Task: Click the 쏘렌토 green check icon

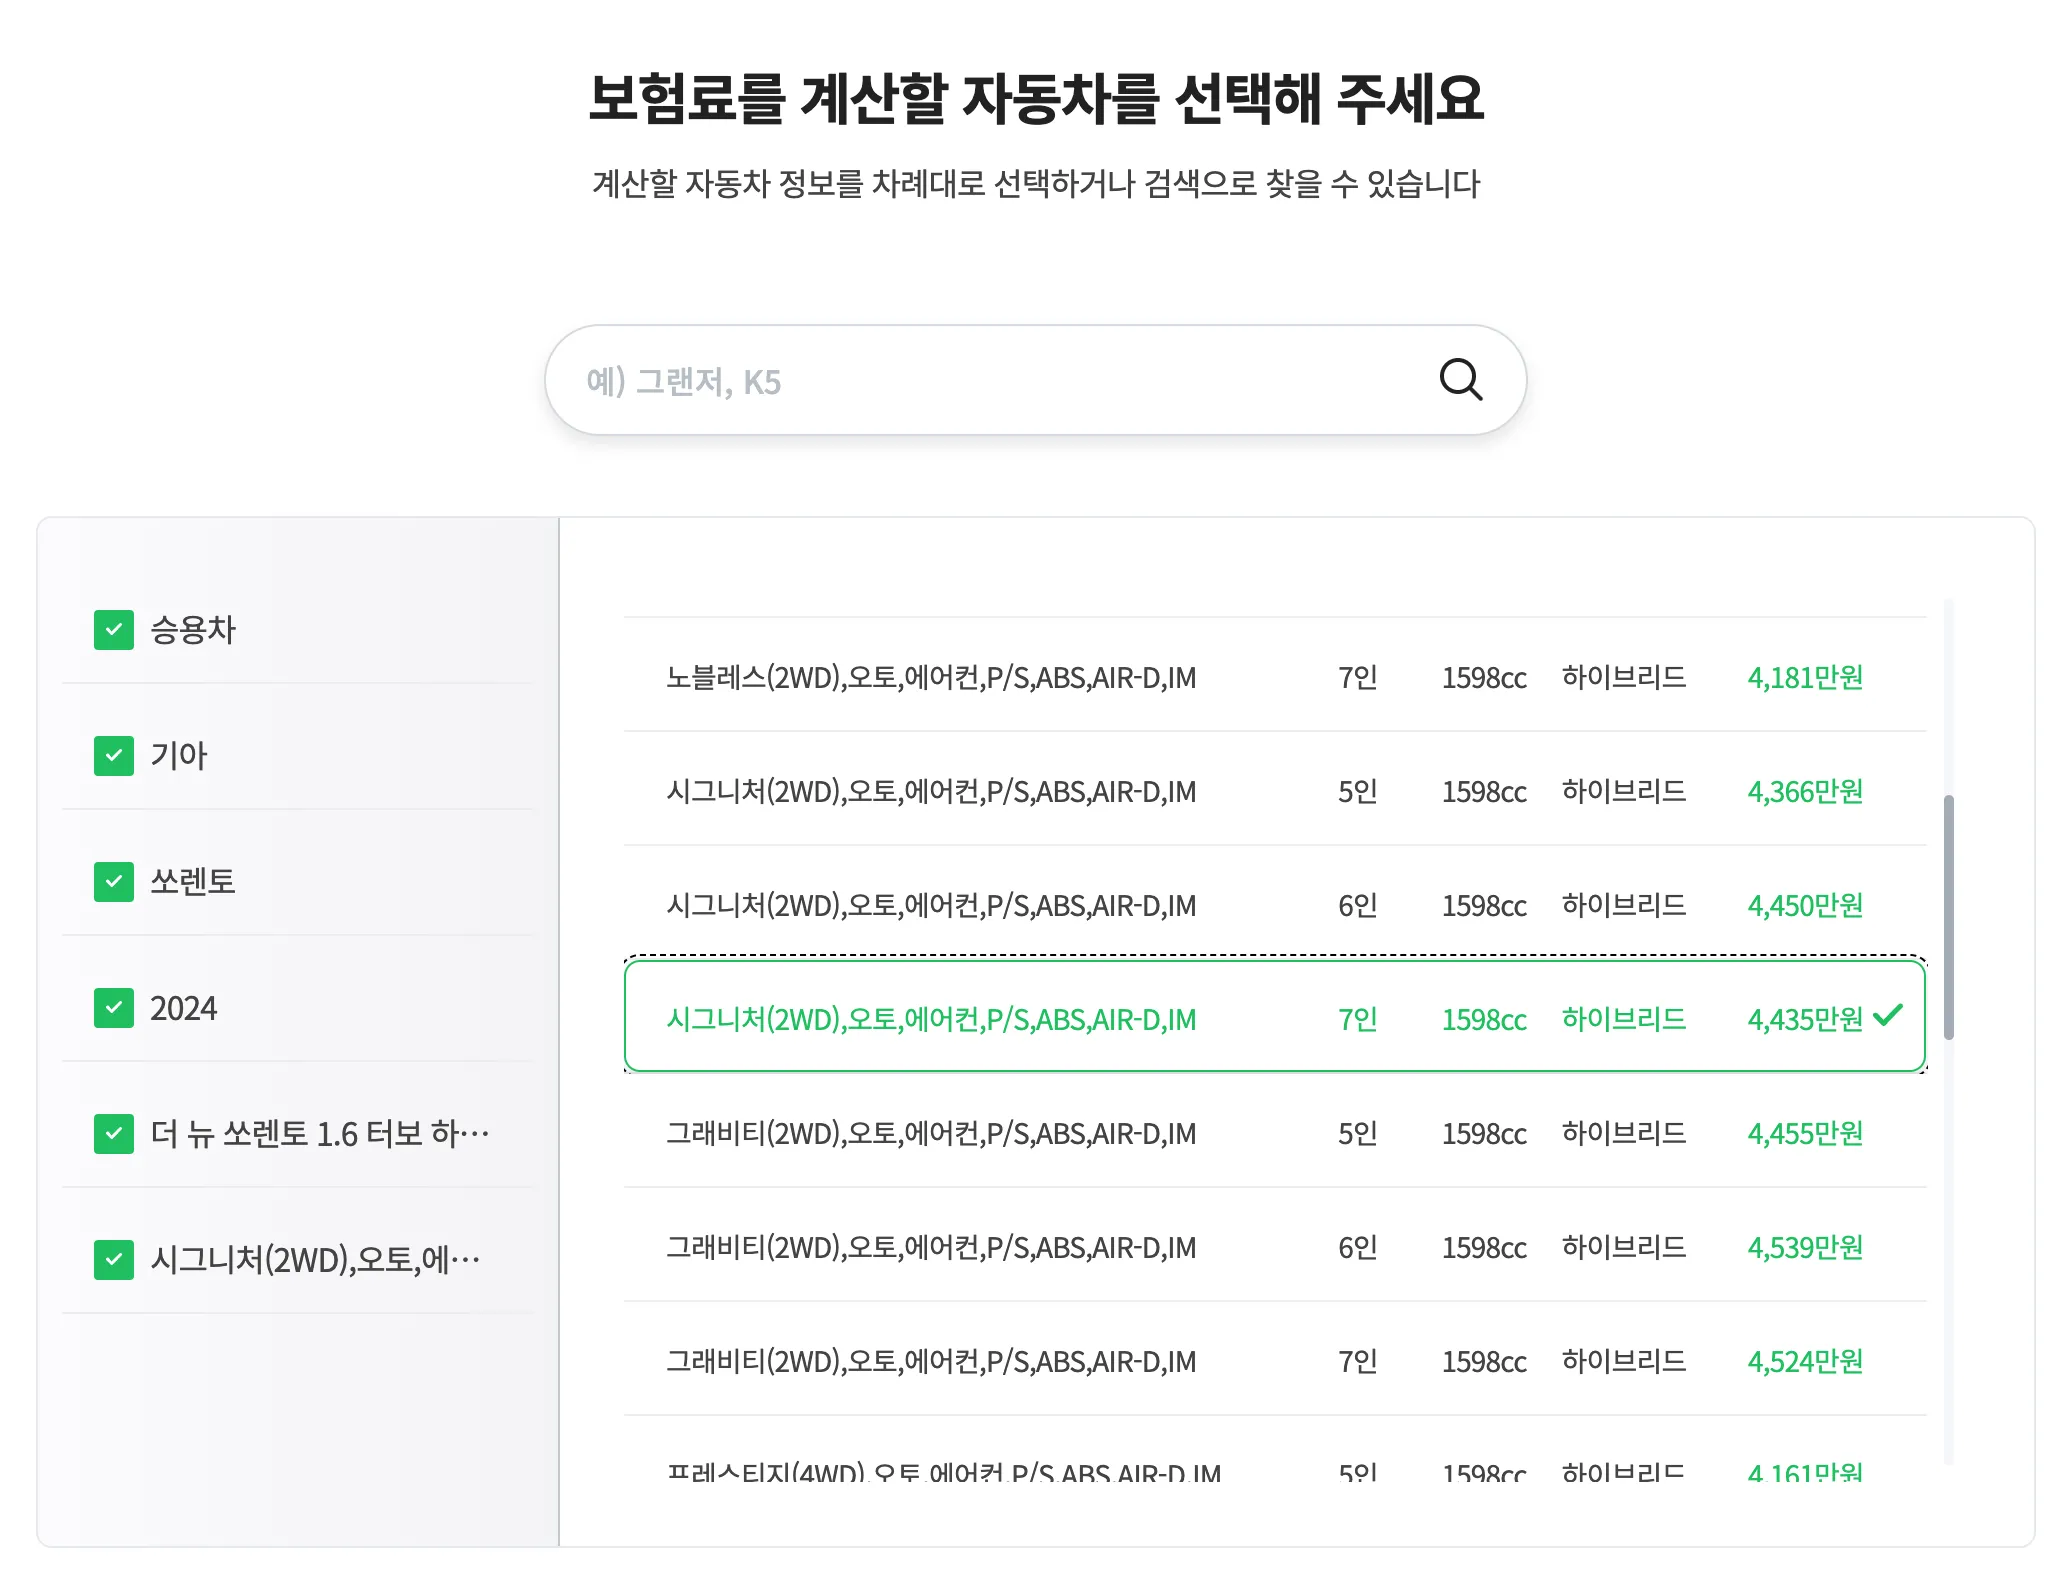Action: 113,882
